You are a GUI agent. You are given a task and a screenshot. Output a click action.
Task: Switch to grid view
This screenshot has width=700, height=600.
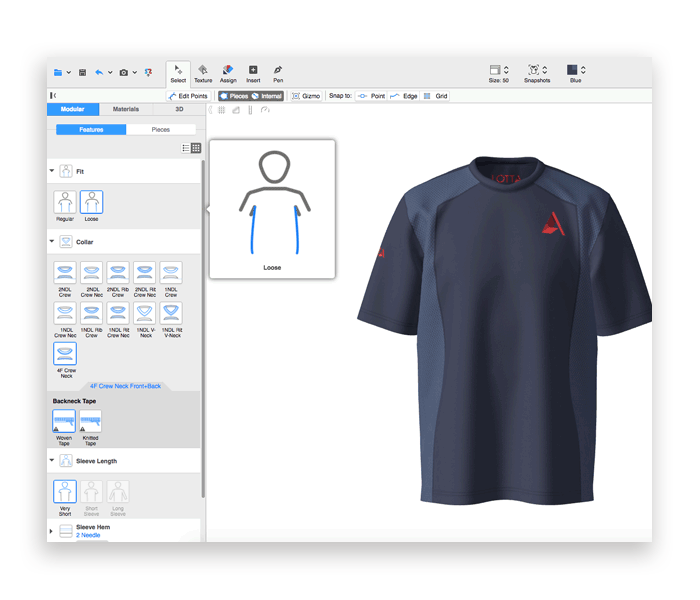coord(196,148)
